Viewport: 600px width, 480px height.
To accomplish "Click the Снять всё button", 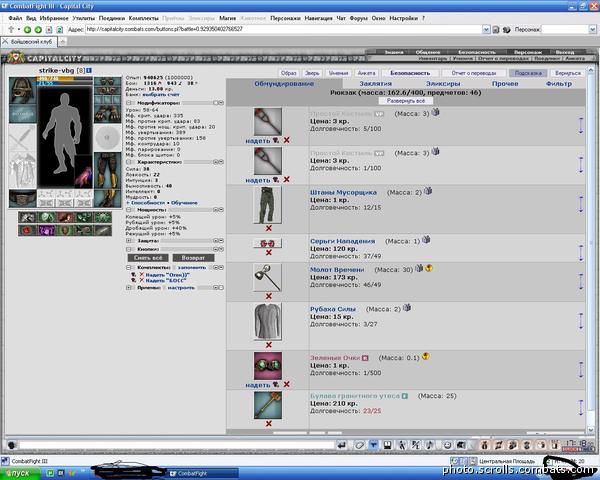I will click(x=148, y=258).
